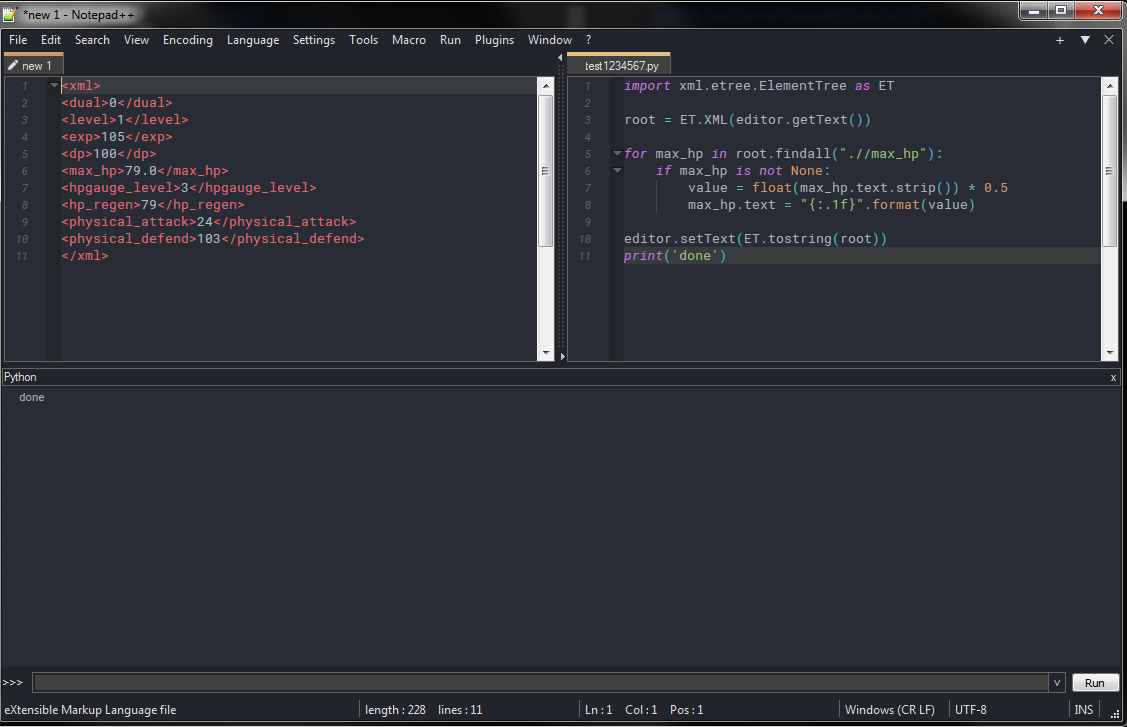Click the 'done' output in Python console
The height and width of the screenshot is (727, 1127).
coord(32,398)
